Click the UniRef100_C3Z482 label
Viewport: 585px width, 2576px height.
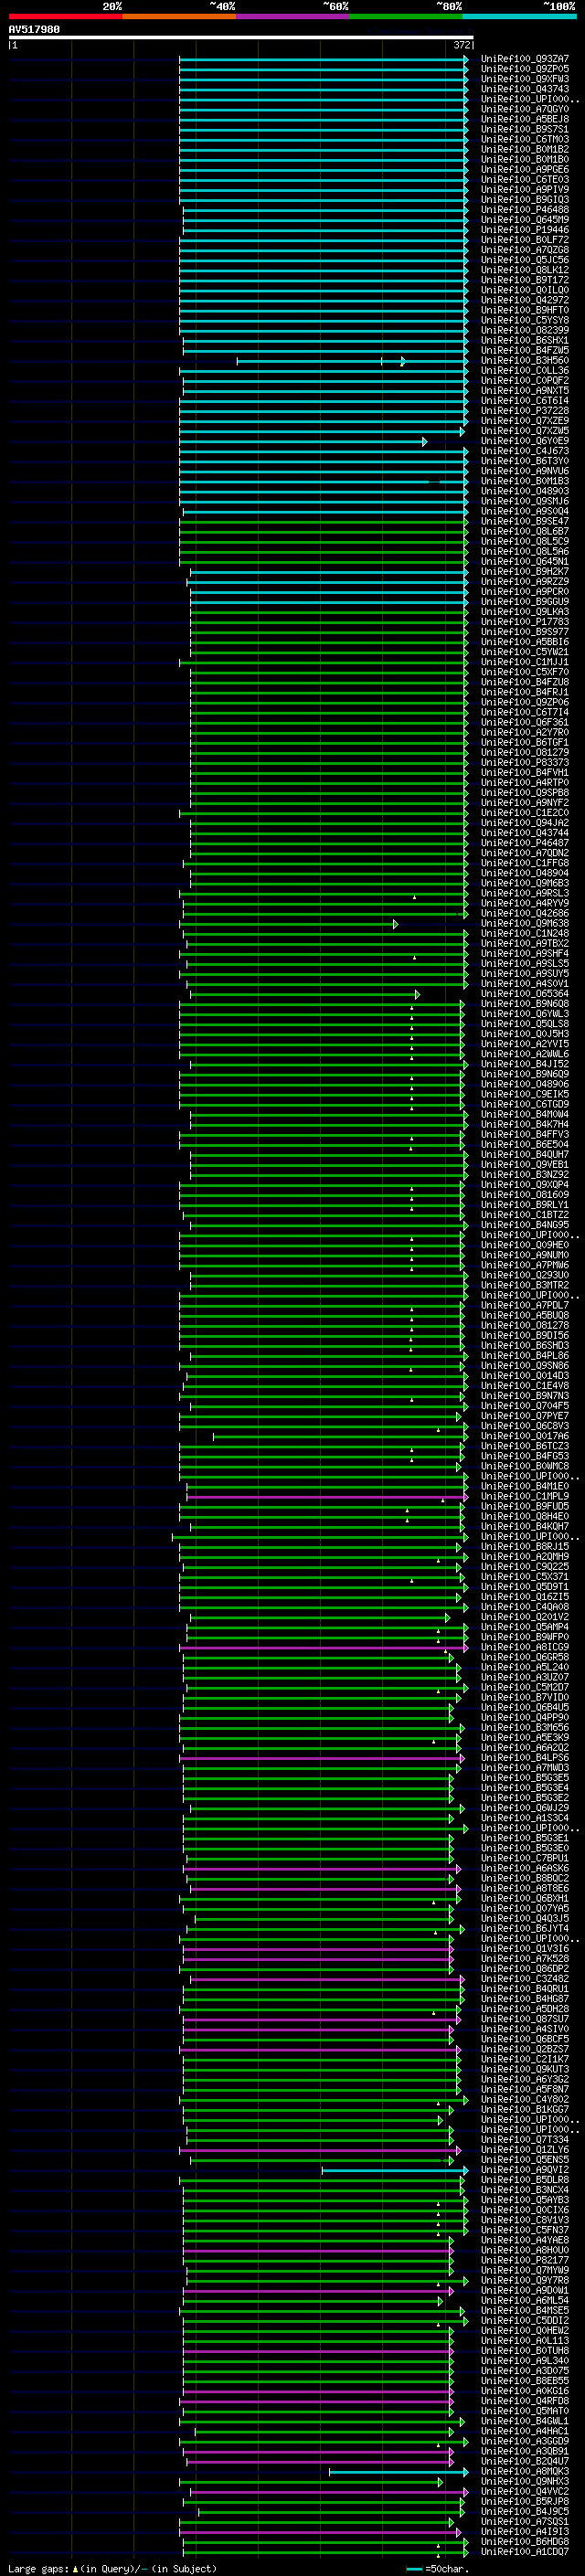pos(525,1979)
